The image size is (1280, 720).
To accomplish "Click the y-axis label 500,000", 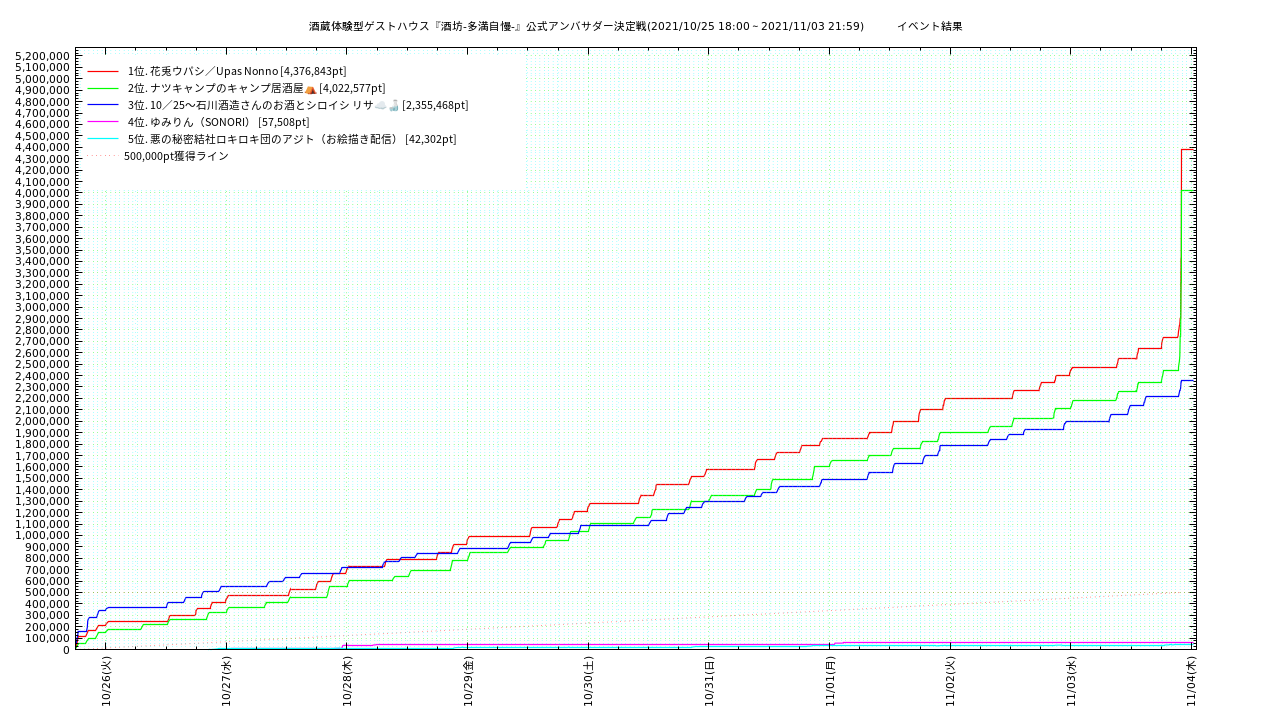I will point(48,593).
